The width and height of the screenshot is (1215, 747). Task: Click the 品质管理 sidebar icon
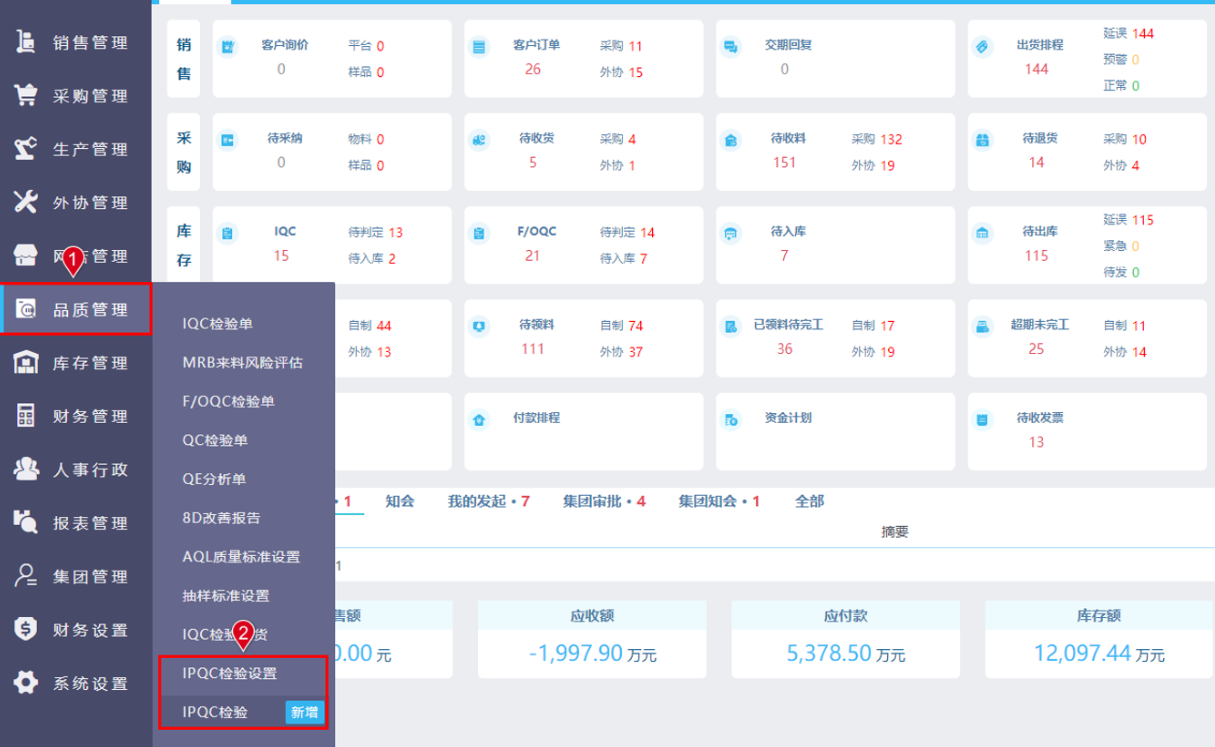(x=27, y=309)
